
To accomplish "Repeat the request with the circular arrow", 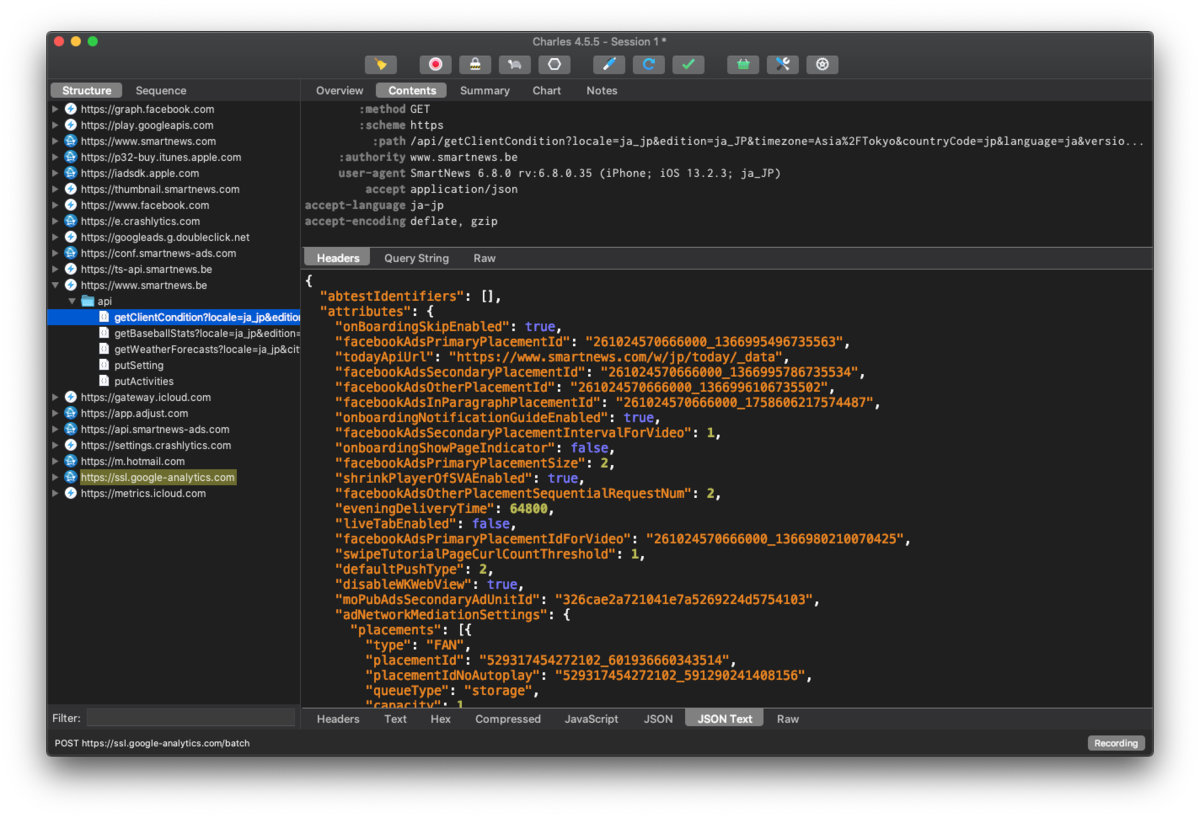I will (x=649, y=64).
